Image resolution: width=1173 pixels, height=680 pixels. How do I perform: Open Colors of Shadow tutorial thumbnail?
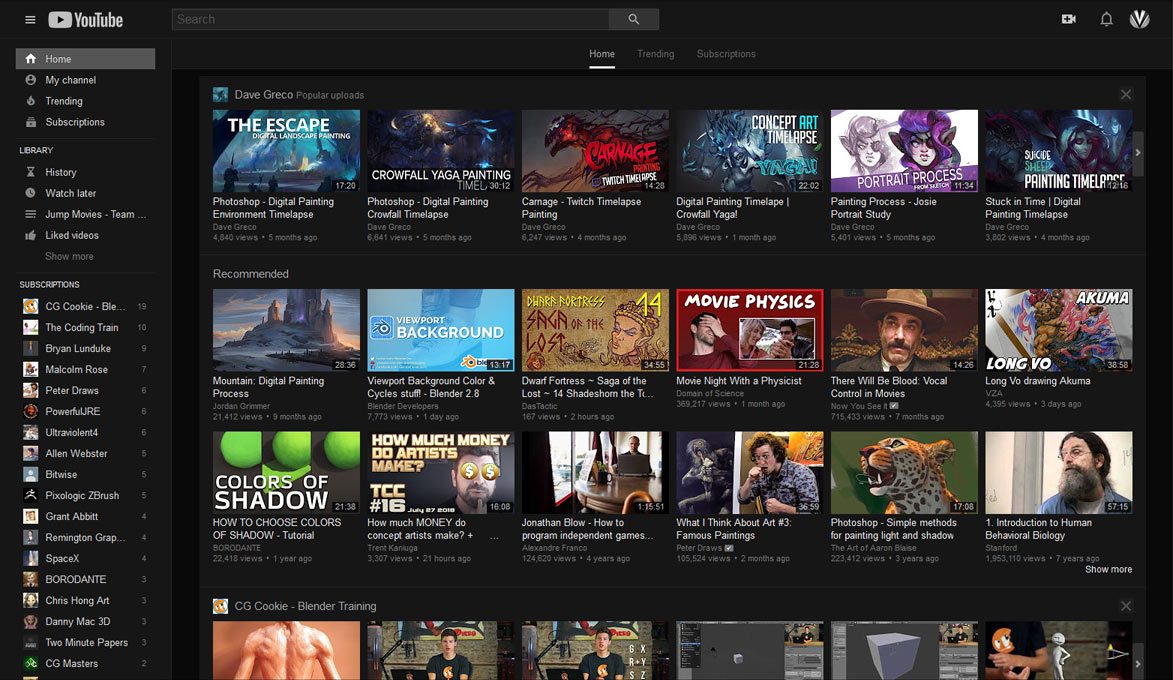click(x=286, y=472)
